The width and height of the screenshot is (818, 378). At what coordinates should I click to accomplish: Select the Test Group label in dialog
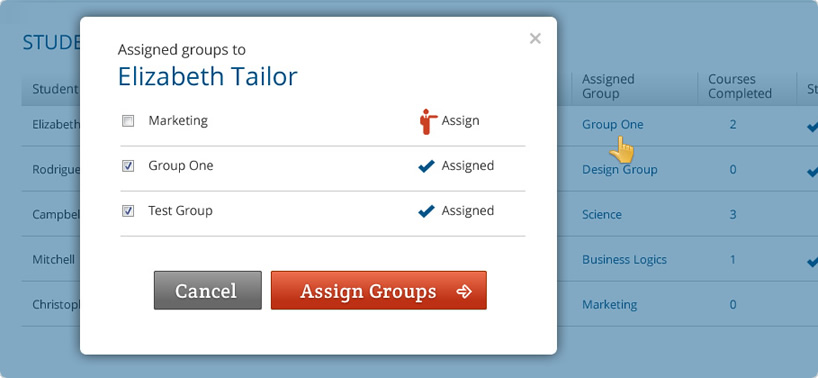[181, 211]
